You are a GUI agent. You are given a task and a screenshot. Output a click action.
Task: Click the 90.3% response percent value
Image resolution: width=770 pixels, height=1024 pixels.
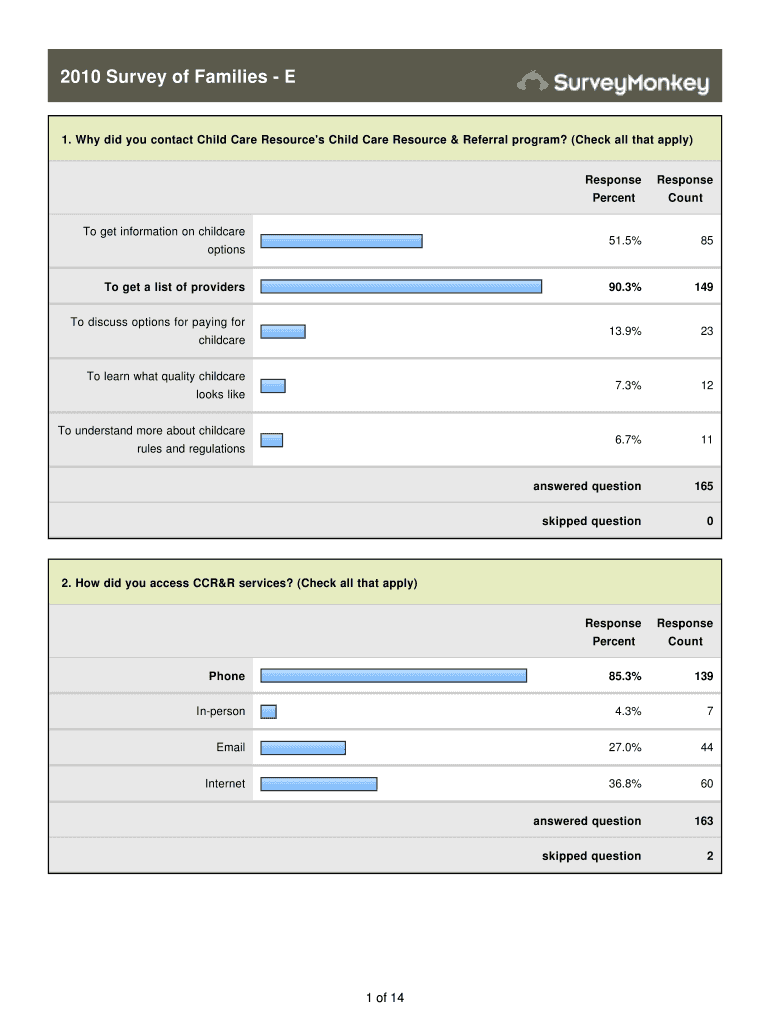625,287
